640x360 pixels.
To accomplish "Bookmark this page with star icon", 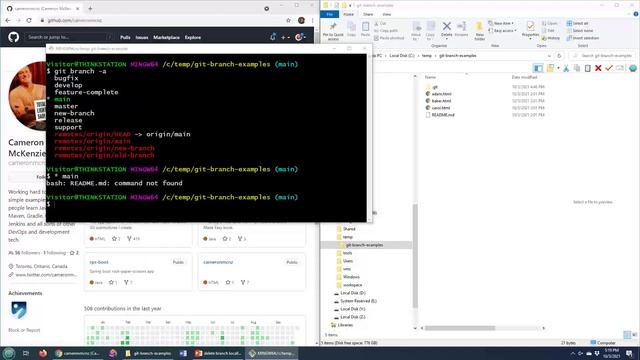I will tap(288, 20).
